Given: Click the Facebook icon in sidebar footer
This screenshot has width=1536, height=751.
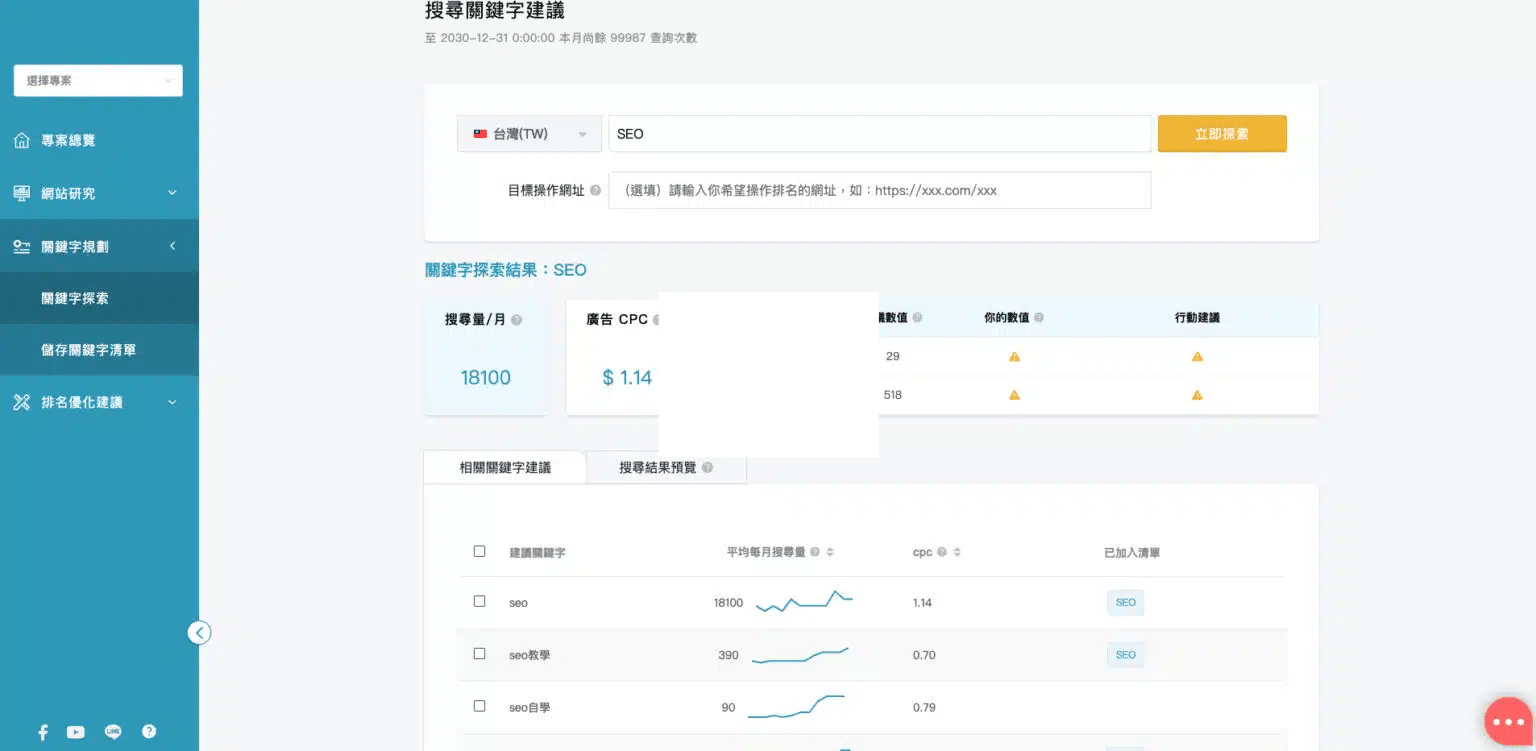Looking at the screenshot, I should pyautogui.click(x=43, y=732).
